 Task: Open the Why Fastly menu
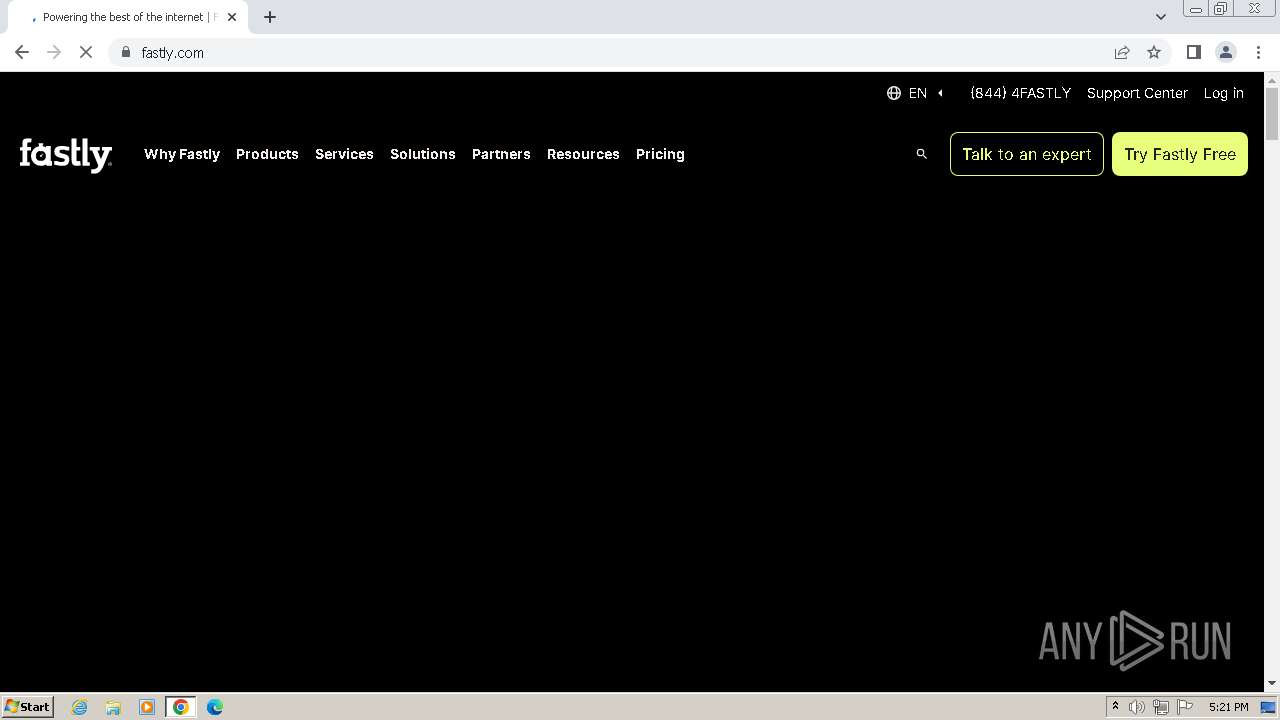point(182,154)
